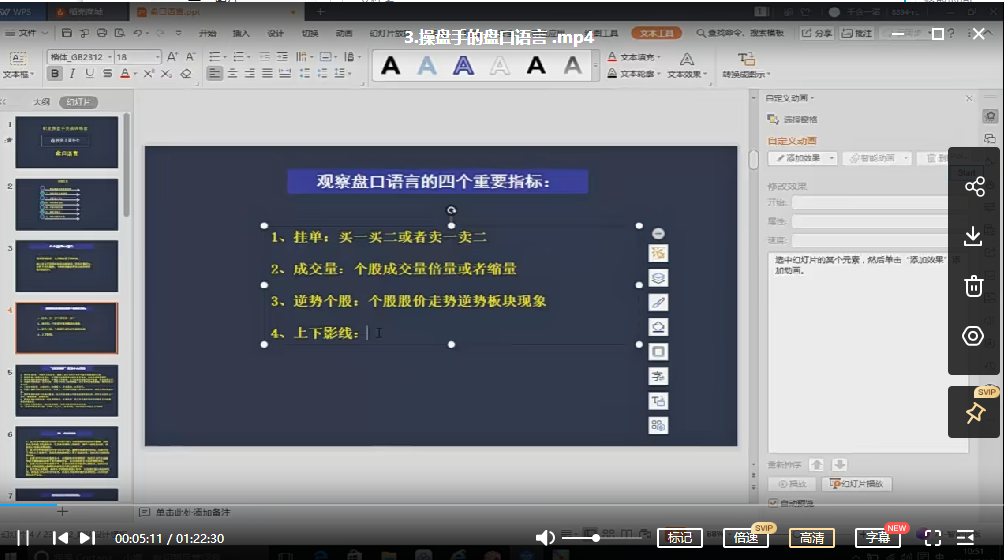Toggle Italic formatting in WPS ribbon
Viewport: 1004px width, 560px height.
coord(72,74)
